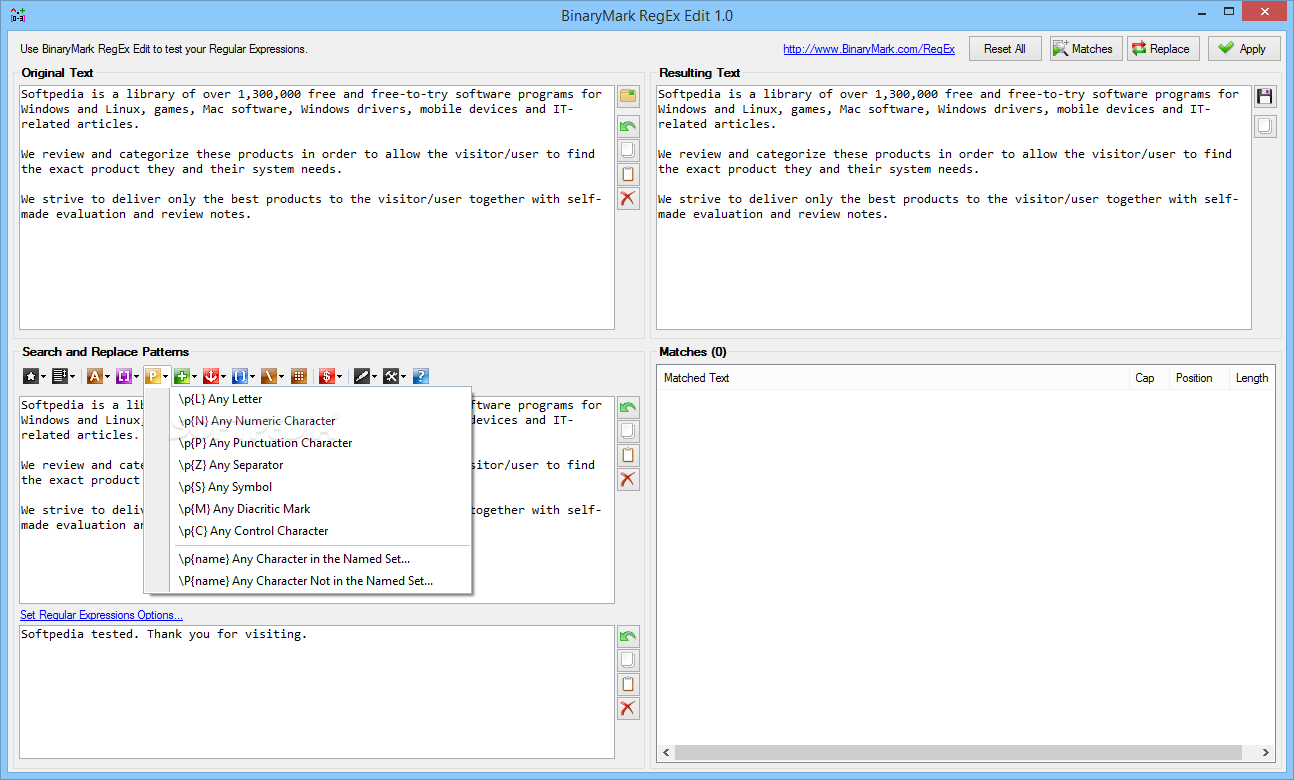The image size is (1294, 780).
Task: Click the Matches button
Action: [1084, 48]
